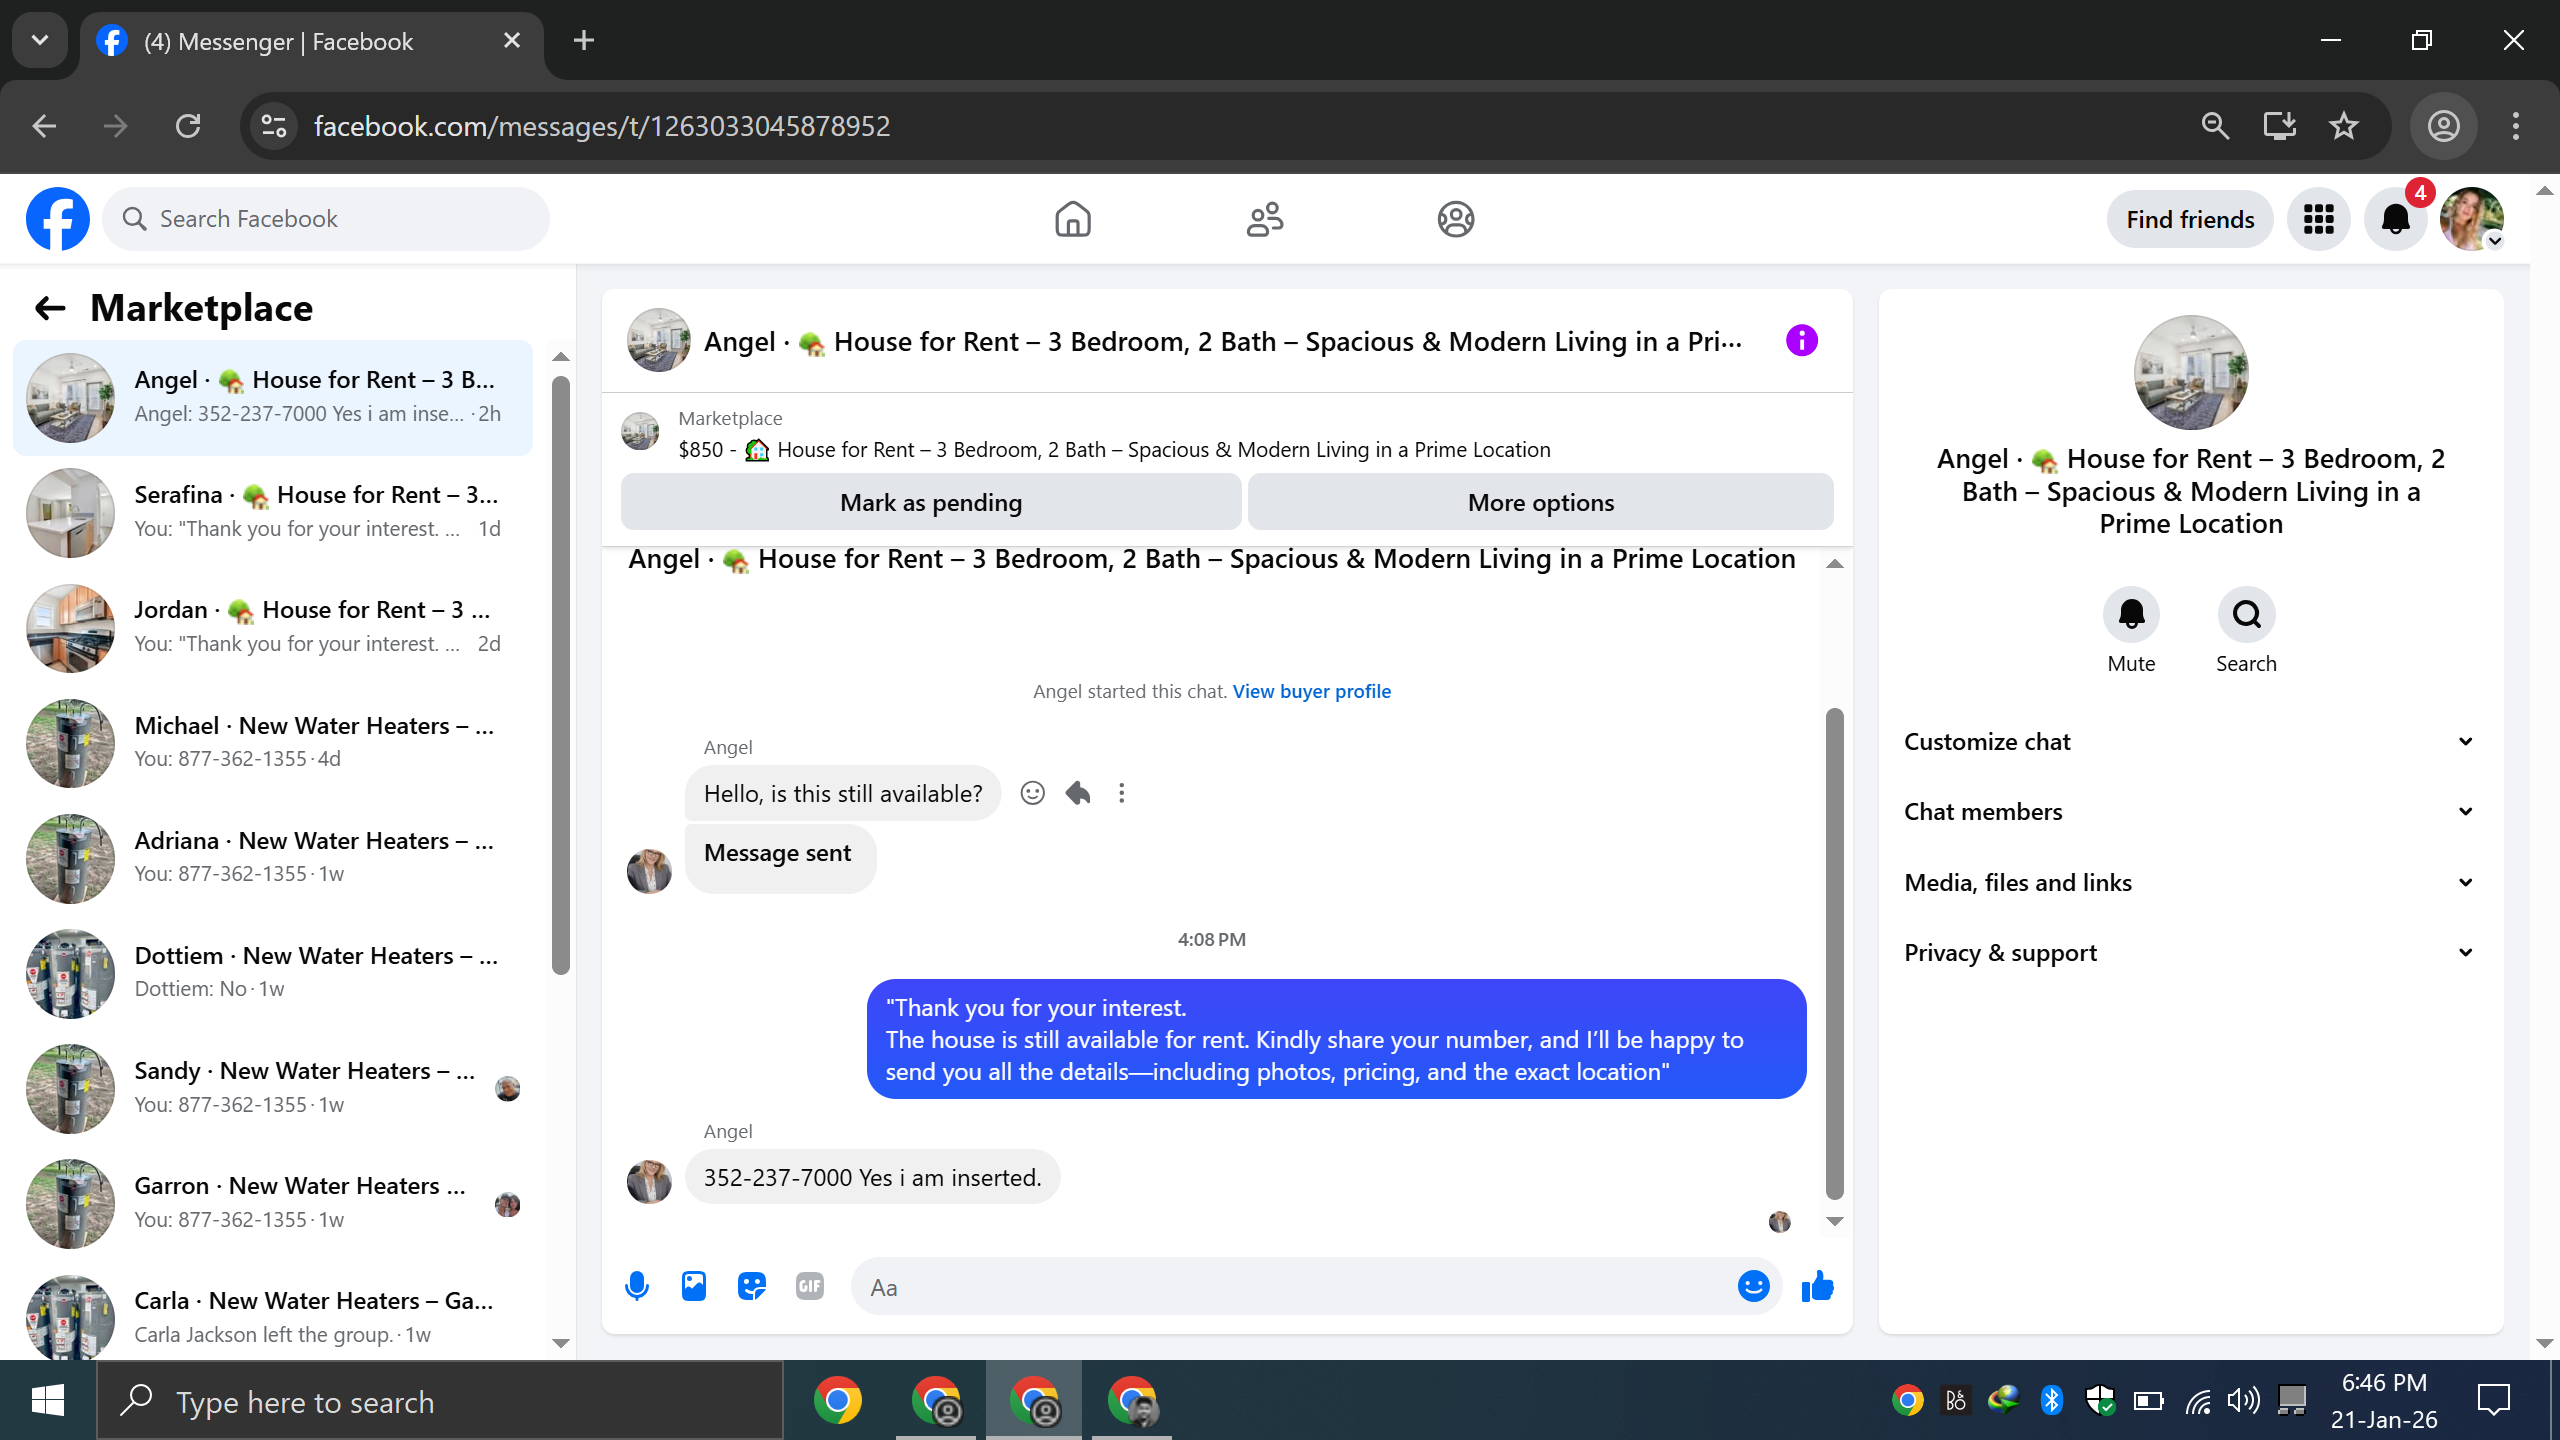This screenshot has width=2560, height=1440.
Task: Open the GIF picker
Action: pyautogui.click(x=809, y=1286)
